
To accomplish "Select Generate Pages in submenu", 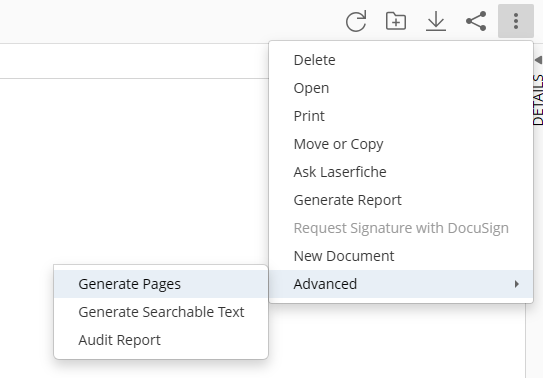I will (x=161, y=284).
